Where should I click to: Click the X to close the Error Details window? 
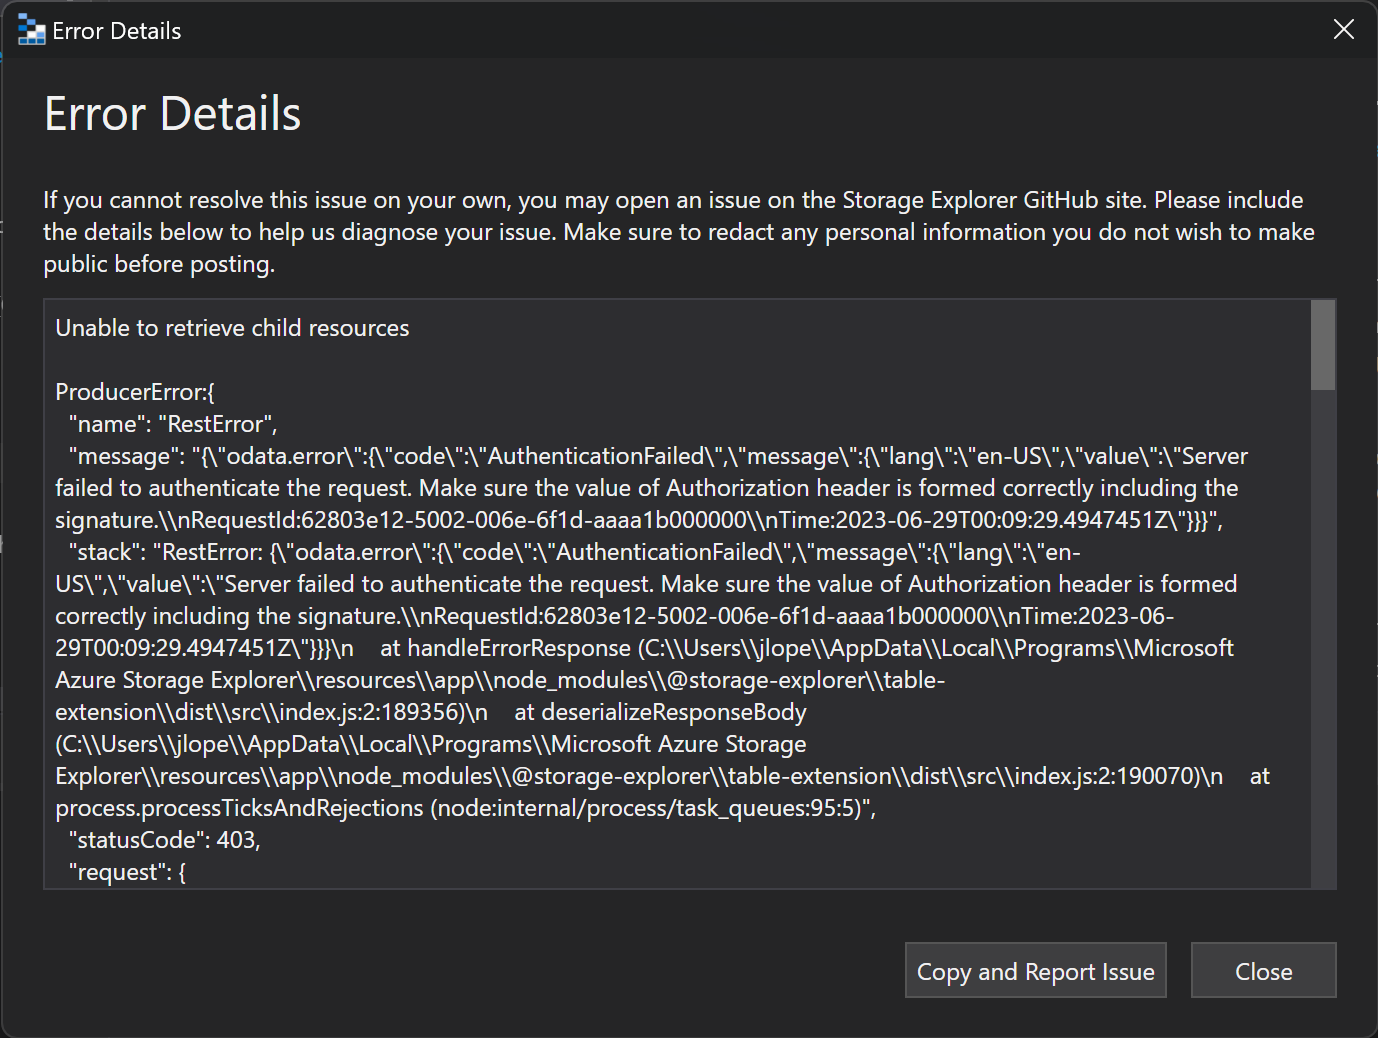click(x=1343, y=29)
